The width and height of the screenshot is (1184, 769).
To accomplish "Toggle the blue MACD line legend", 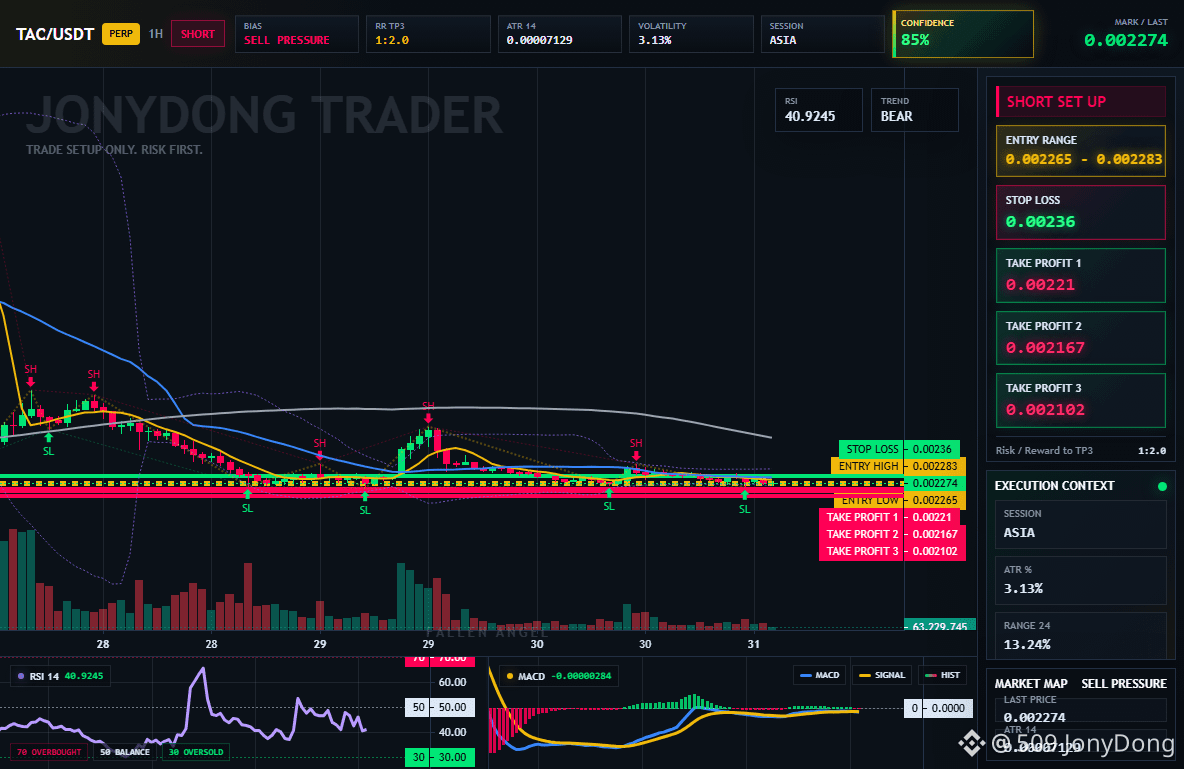I will click(819, 675).
